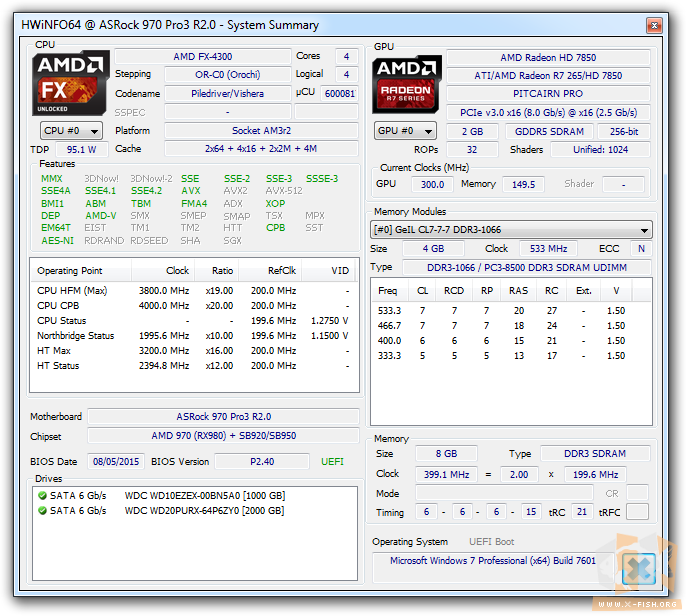Select the 533.3 frequency row in memory timings
687x616 pixels.
click(x=511, y=311)
